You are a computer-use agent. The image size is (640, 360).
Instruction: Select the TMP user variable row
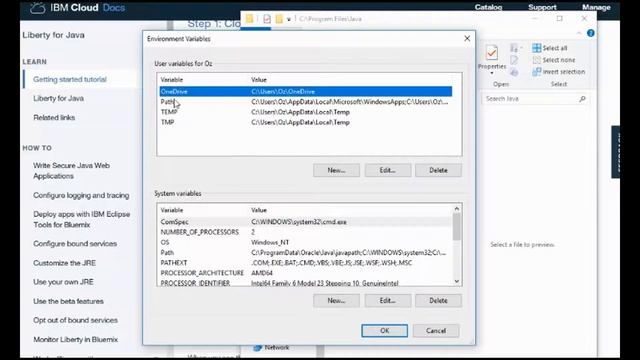coord(305,122)
